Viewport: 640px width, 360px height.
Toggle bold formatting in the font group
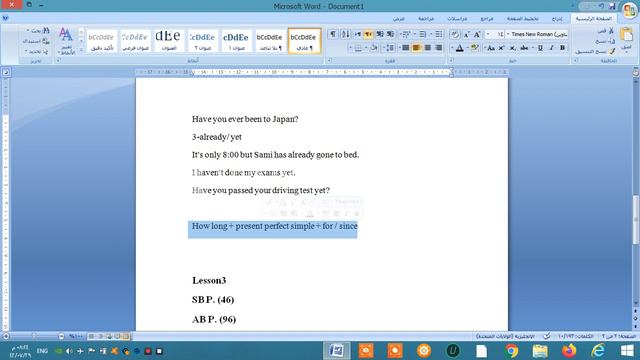pos(562,48)
